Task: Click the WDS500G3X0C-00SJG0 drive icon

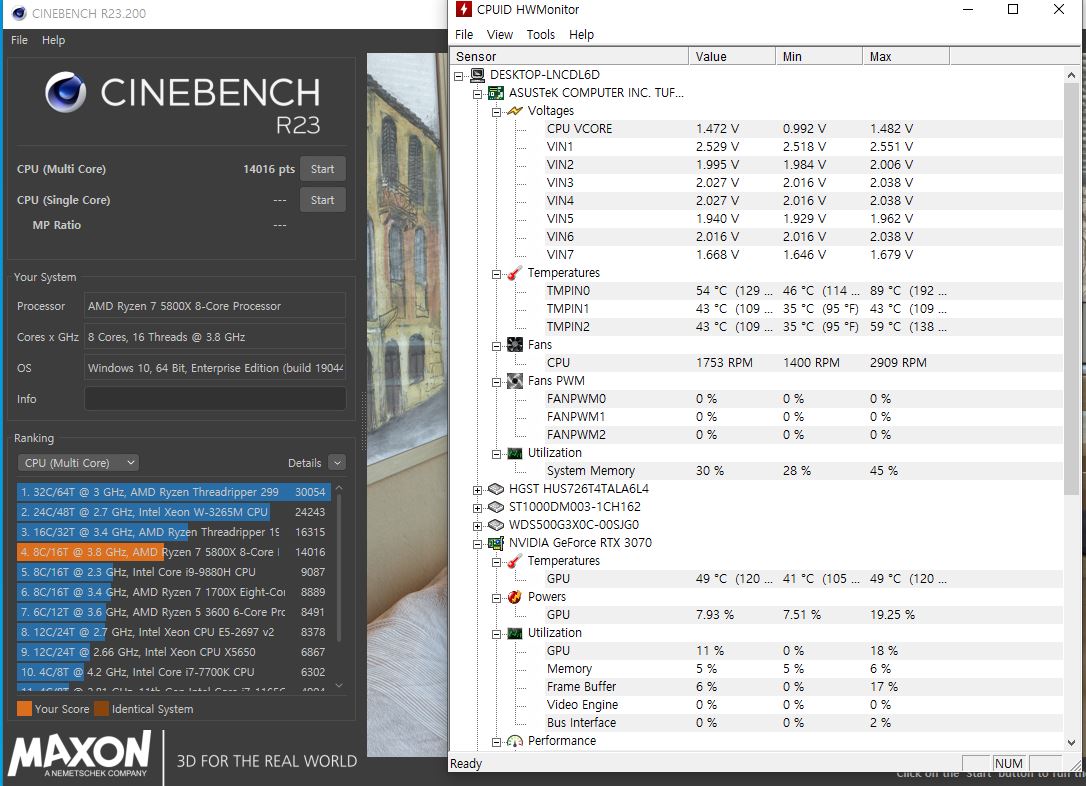Action: click(x=496, y=525)
